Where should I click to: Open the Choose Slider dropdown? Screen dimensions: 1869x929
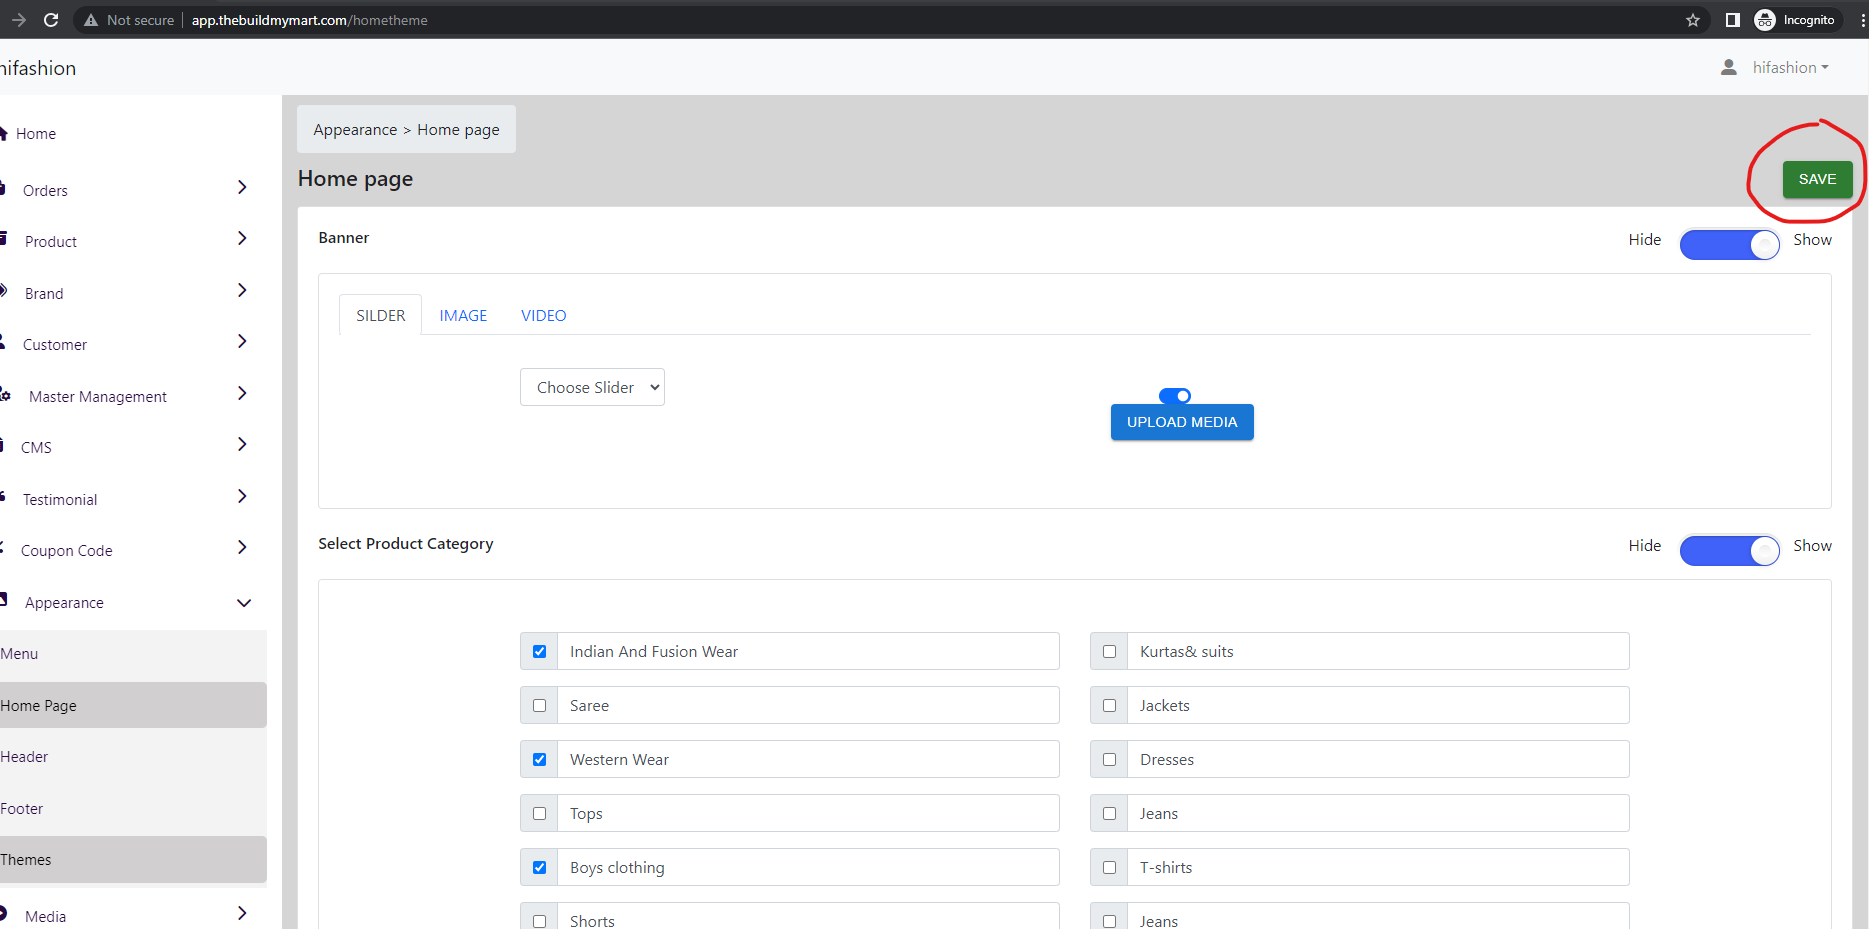coord(592,387)
